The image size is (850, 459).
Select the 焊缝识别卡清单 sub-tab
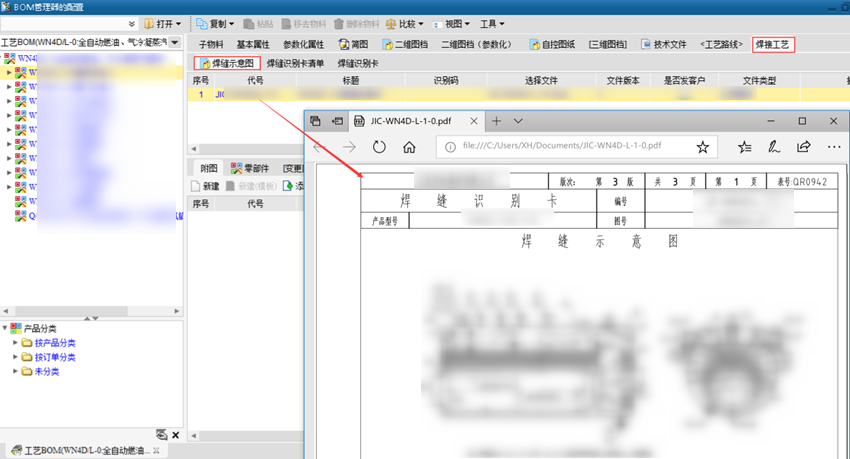coord(295,63)
